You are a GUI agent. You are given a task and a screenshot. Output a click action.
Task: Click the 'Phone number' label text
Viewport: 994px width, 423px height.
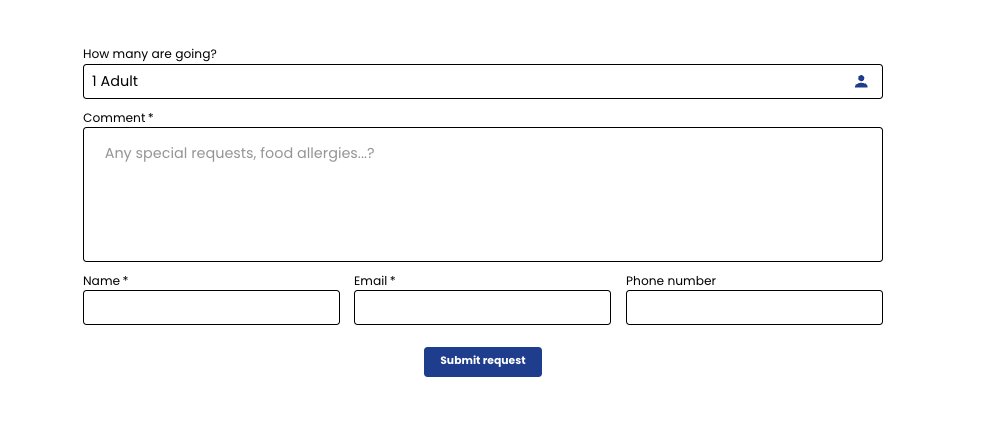(671, 281)
